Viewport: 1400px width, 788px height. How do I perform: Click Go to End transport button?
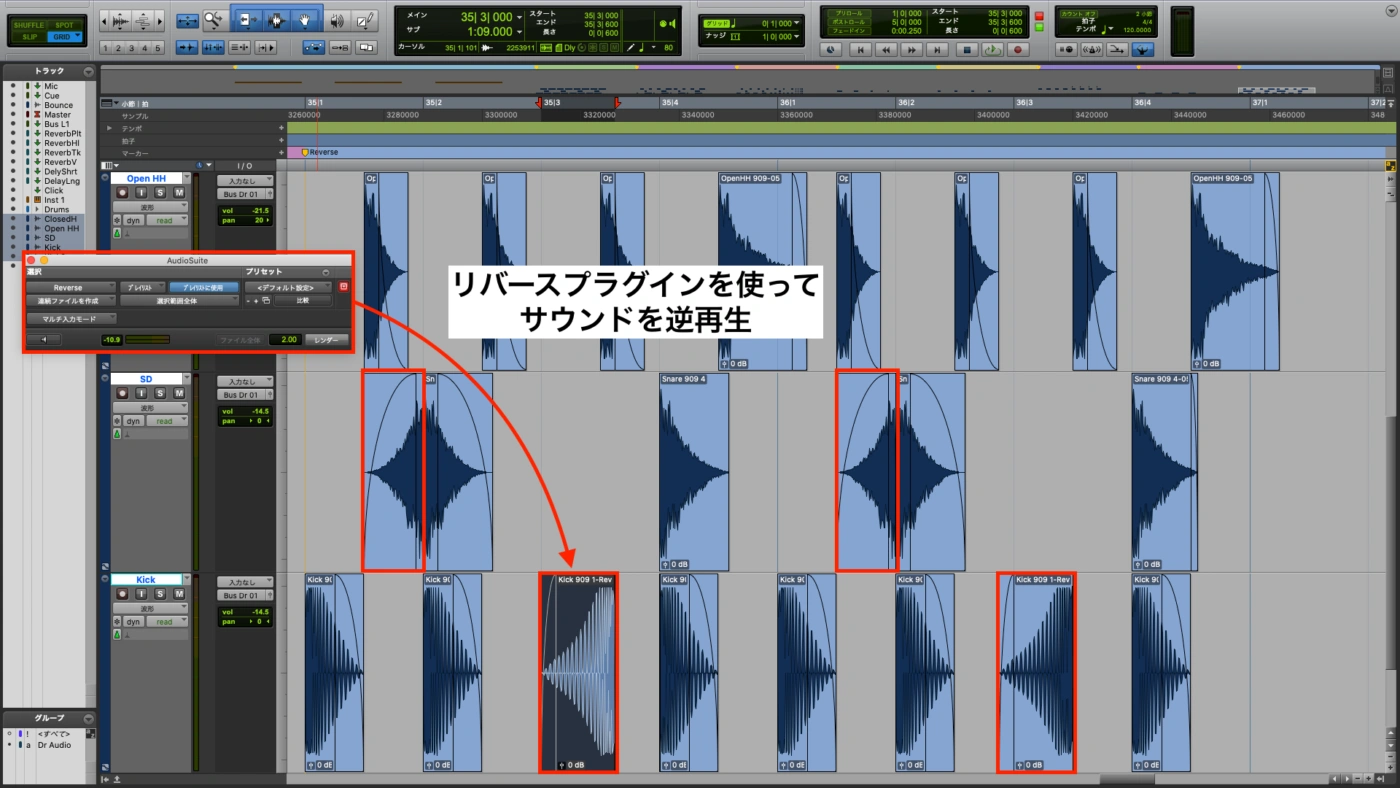(938, 49)
